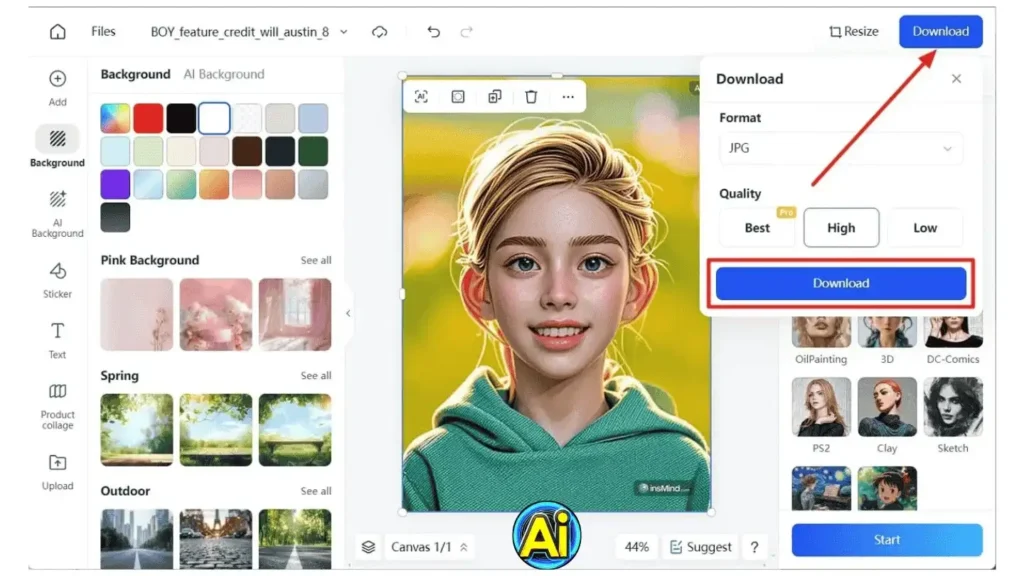Select the Text tool in sidebar

pos(57,340)
